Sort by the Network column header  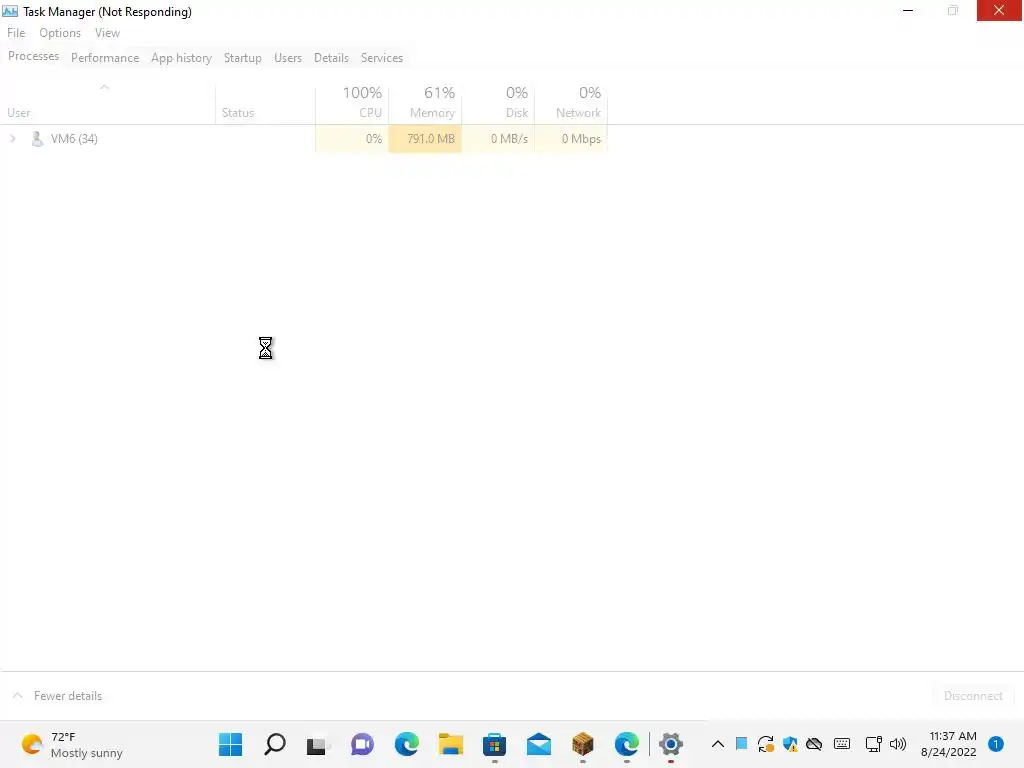pos(571,104)
